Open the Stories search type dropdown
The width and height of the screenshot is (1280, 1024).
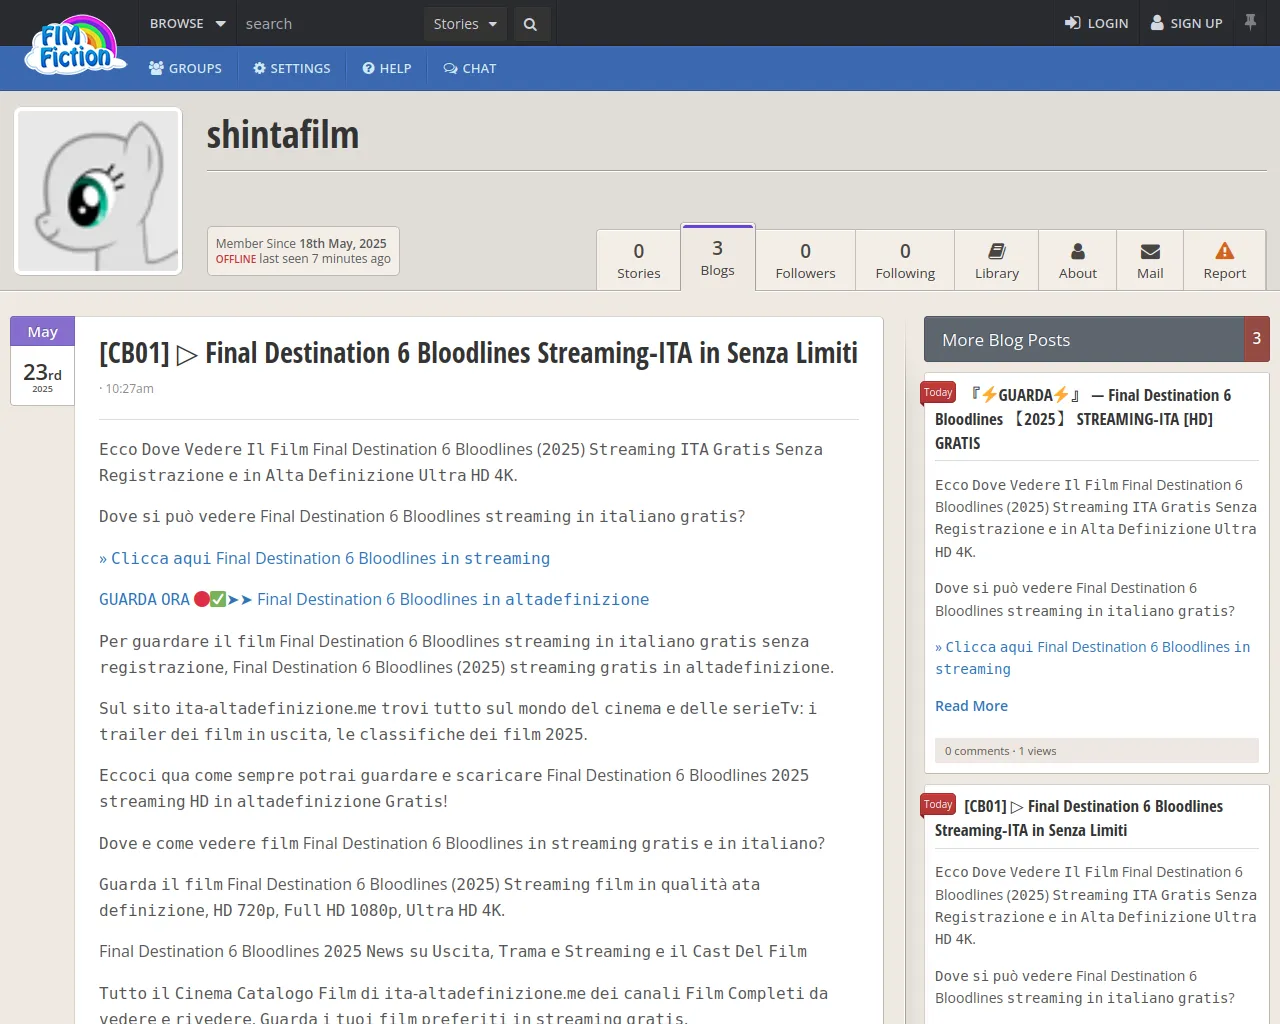[465, 24]
